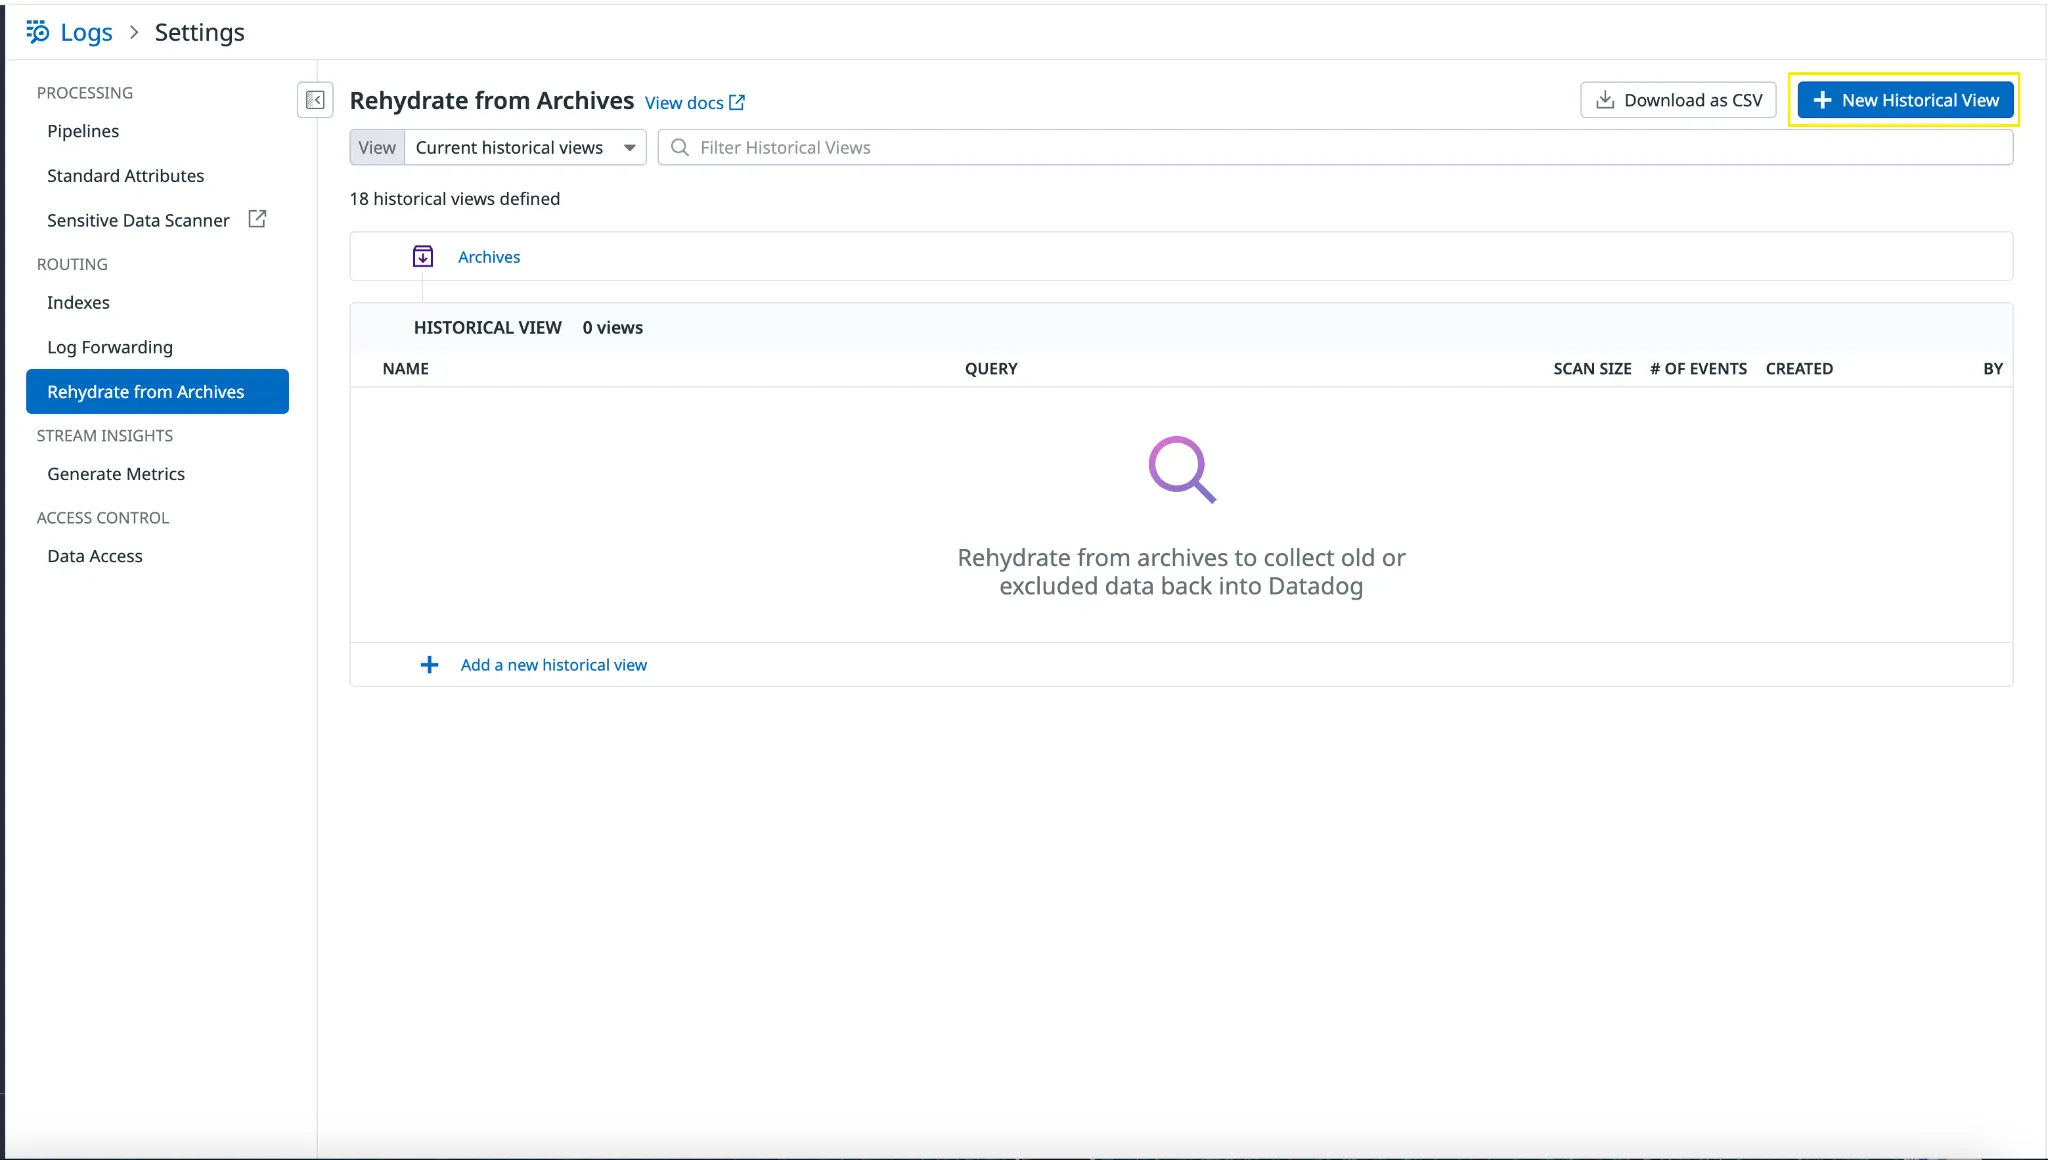Click the search magnifier icon in filter field
This screenshot has height=1160, width=2048.
(x=680, y=148)
